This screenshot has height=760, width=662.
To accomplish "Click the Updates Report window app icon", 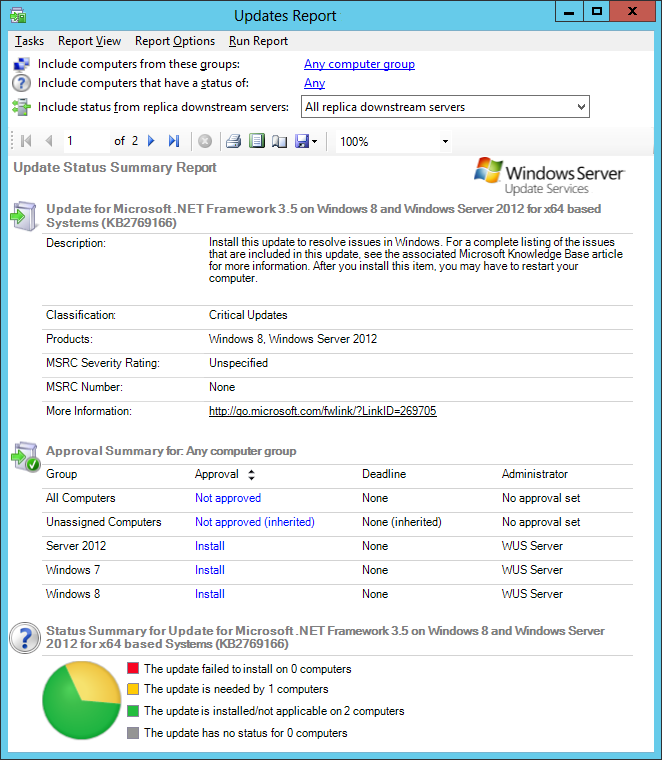I will 18,16.
